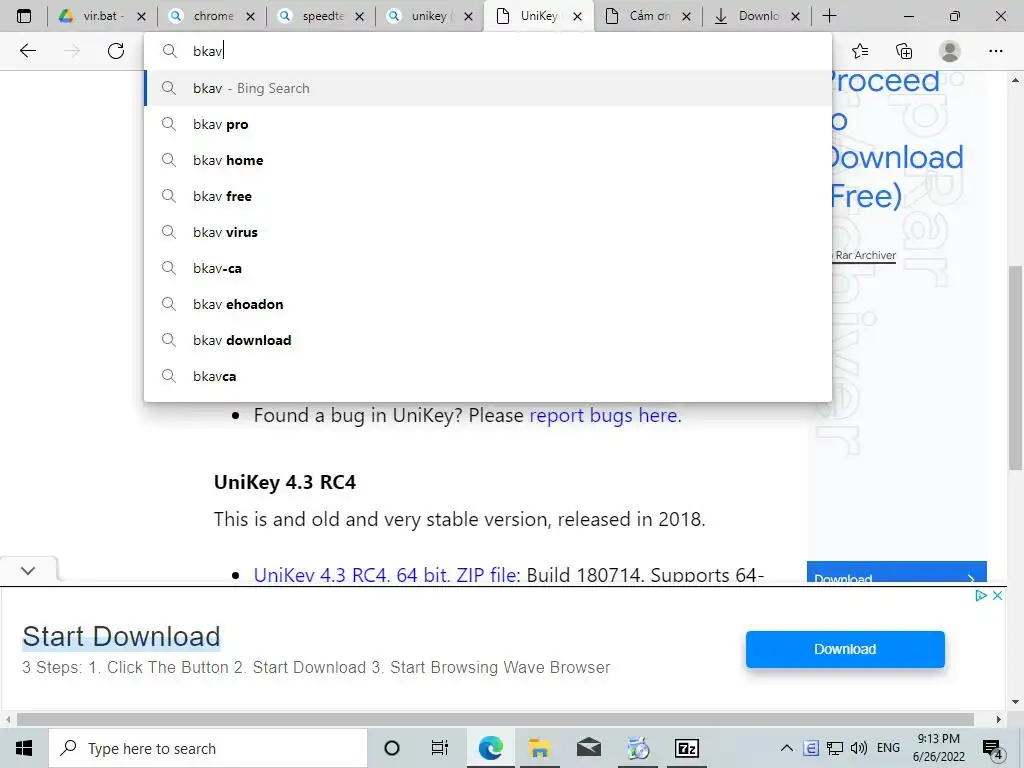This screenshot has height=768, width=1024.
Task: Click Microsoft Edge taskbar icon
Action: (490, 748)
